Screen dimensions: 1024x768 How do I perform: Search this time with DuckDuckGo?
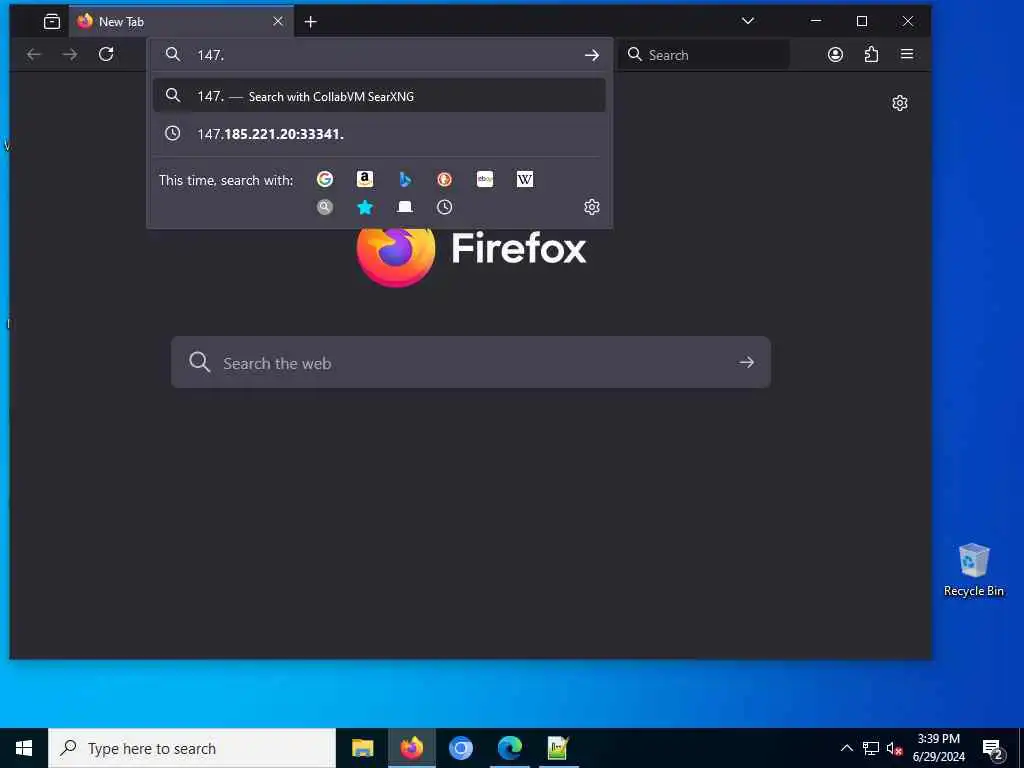click(x=445, y=179)
